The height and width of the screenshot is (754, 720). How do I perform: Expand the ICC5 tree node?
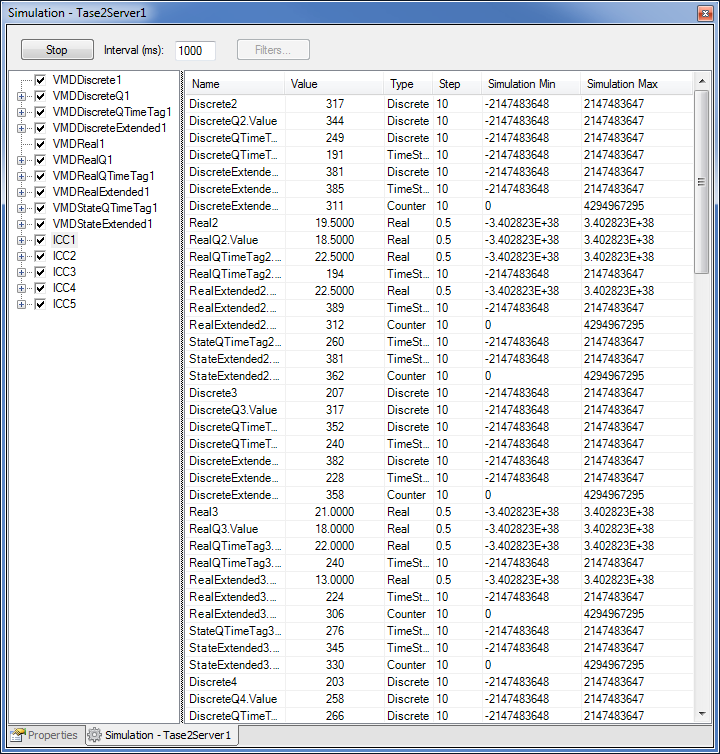[x=22, y=304]
